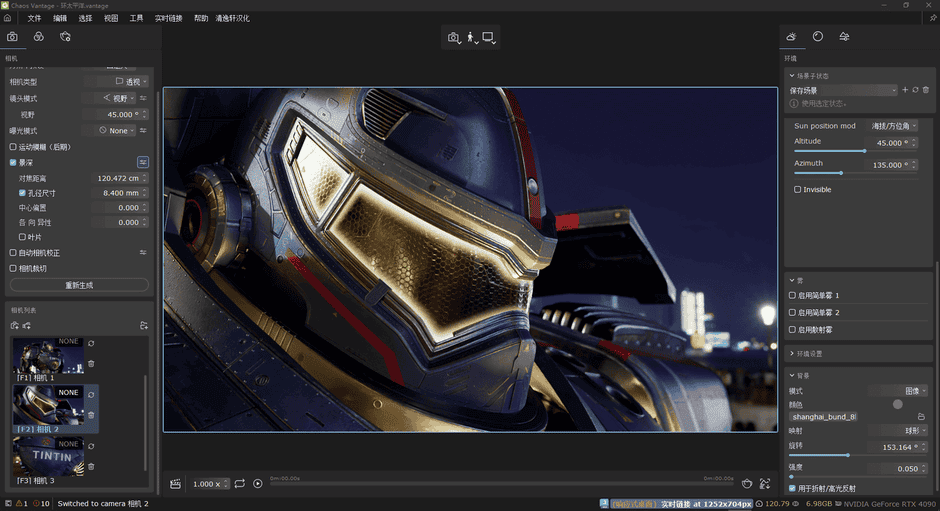Open the display/viewport options icon

pos(489,38)
